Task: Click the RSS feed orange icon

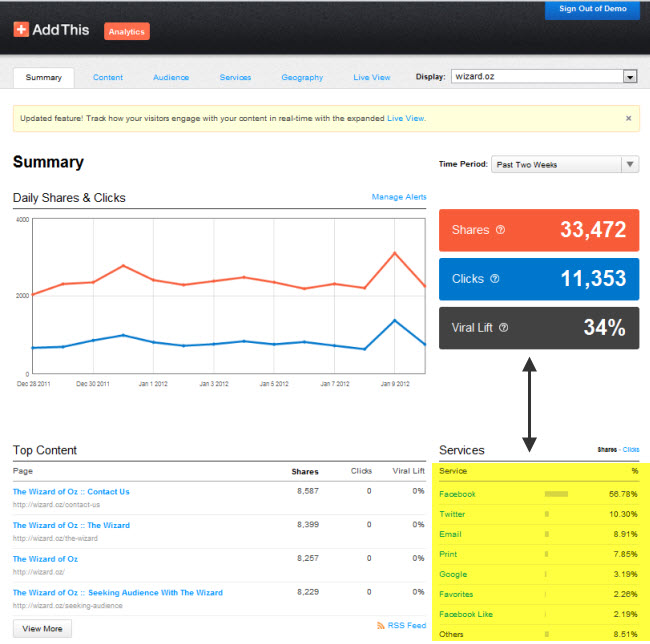Action: click(381, 625)
